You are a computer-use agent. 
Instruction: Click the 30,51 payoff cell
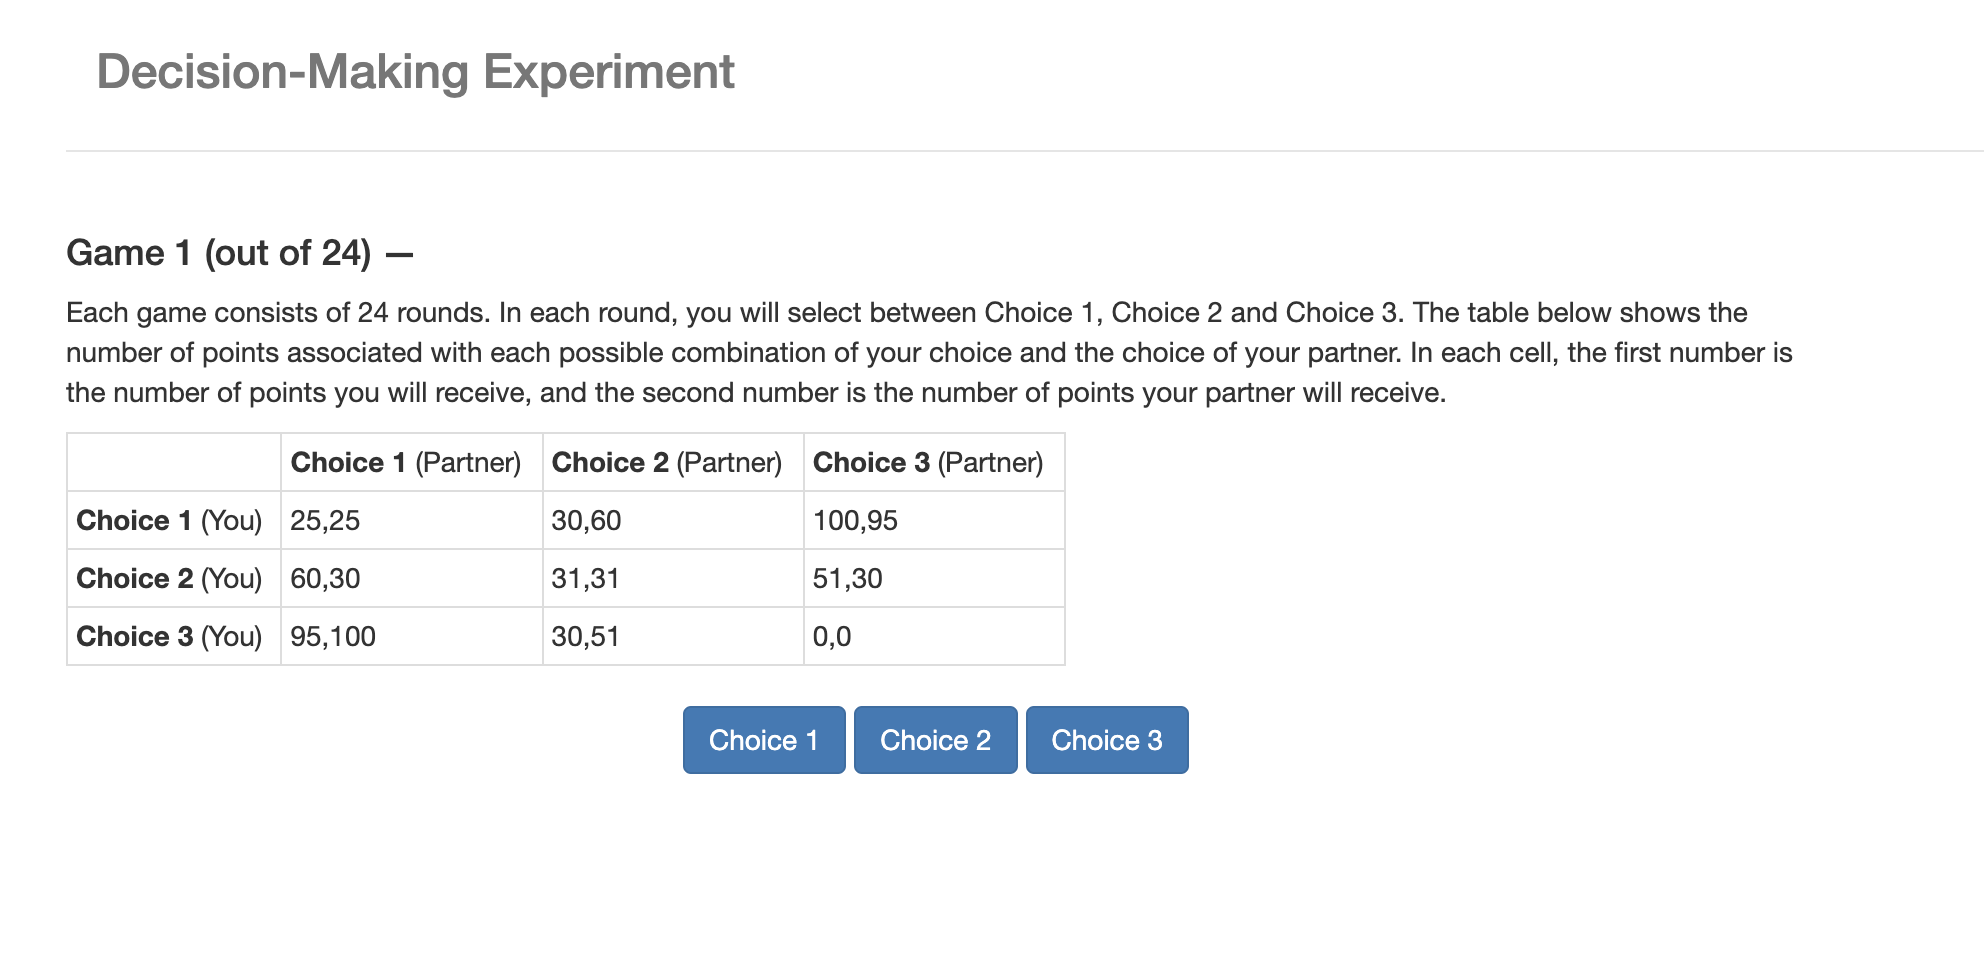tap(673, 636)
